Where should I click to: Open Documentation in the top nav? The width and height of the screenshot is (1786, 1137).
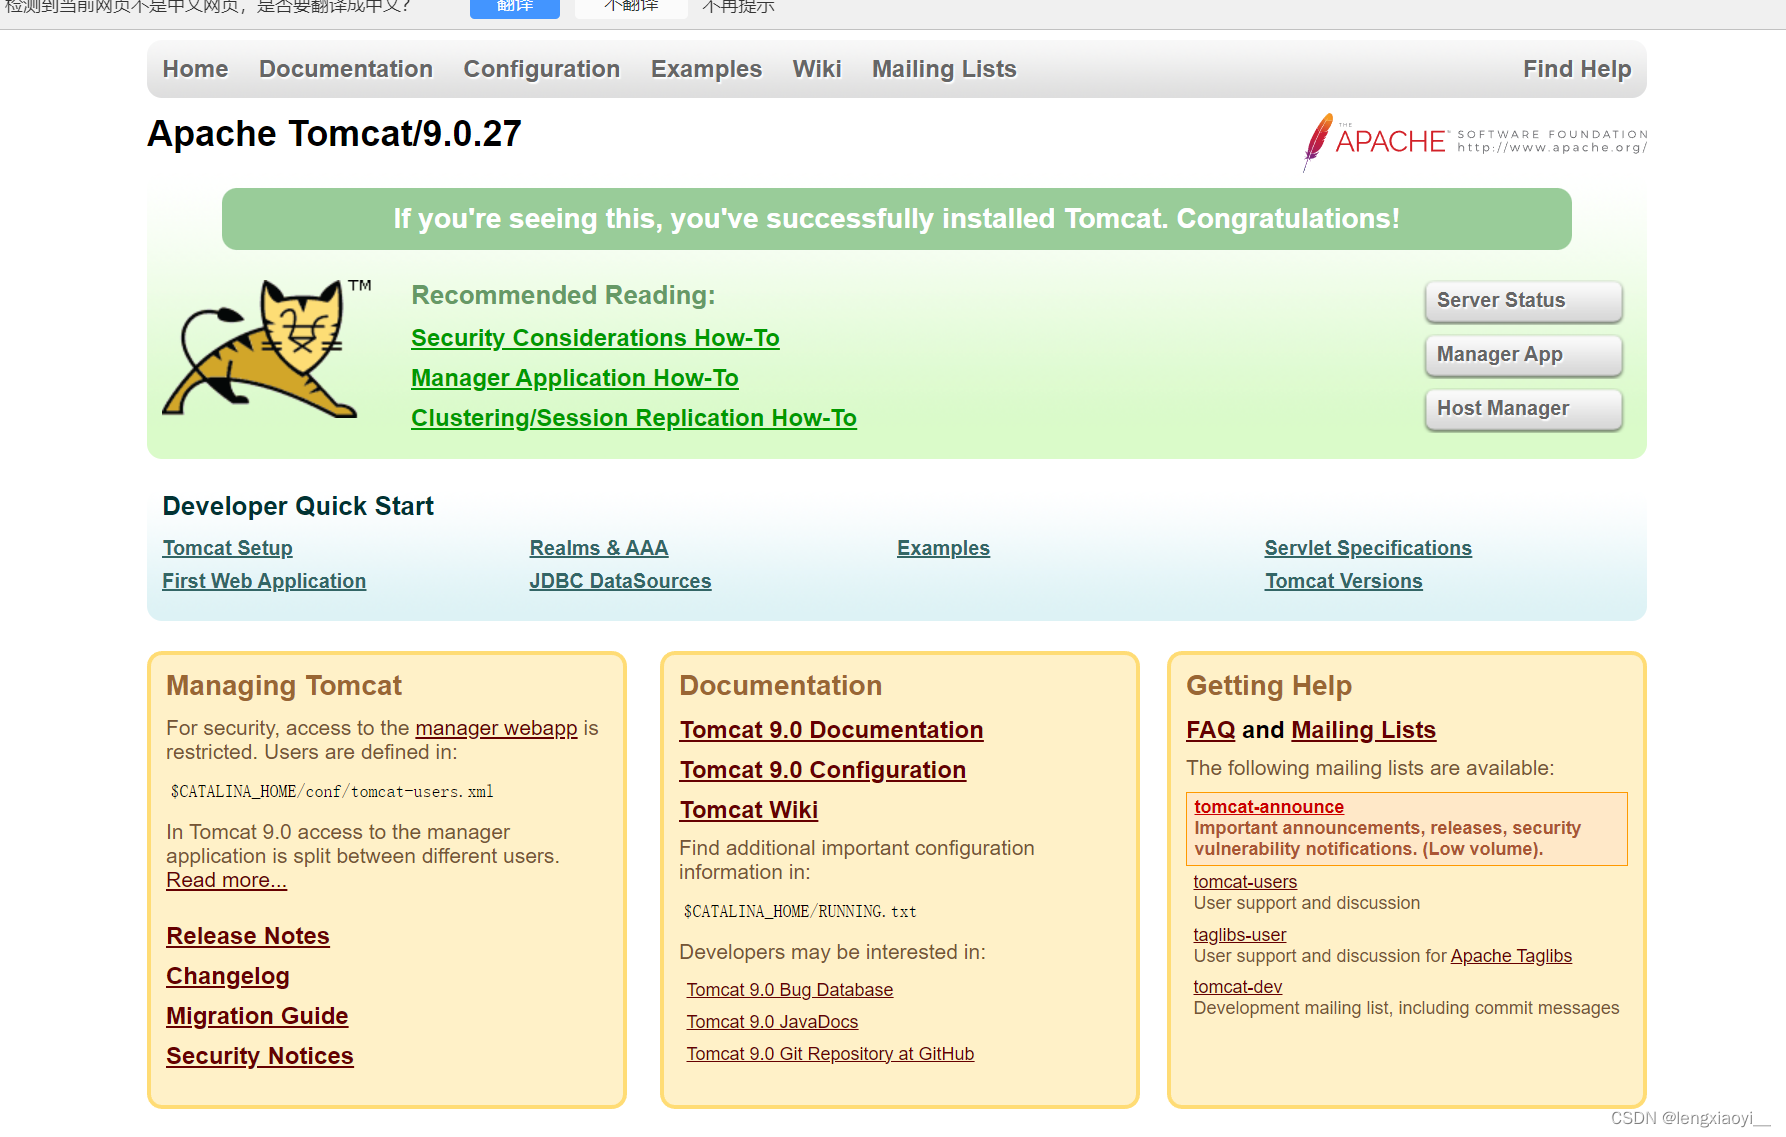point(346,69)
